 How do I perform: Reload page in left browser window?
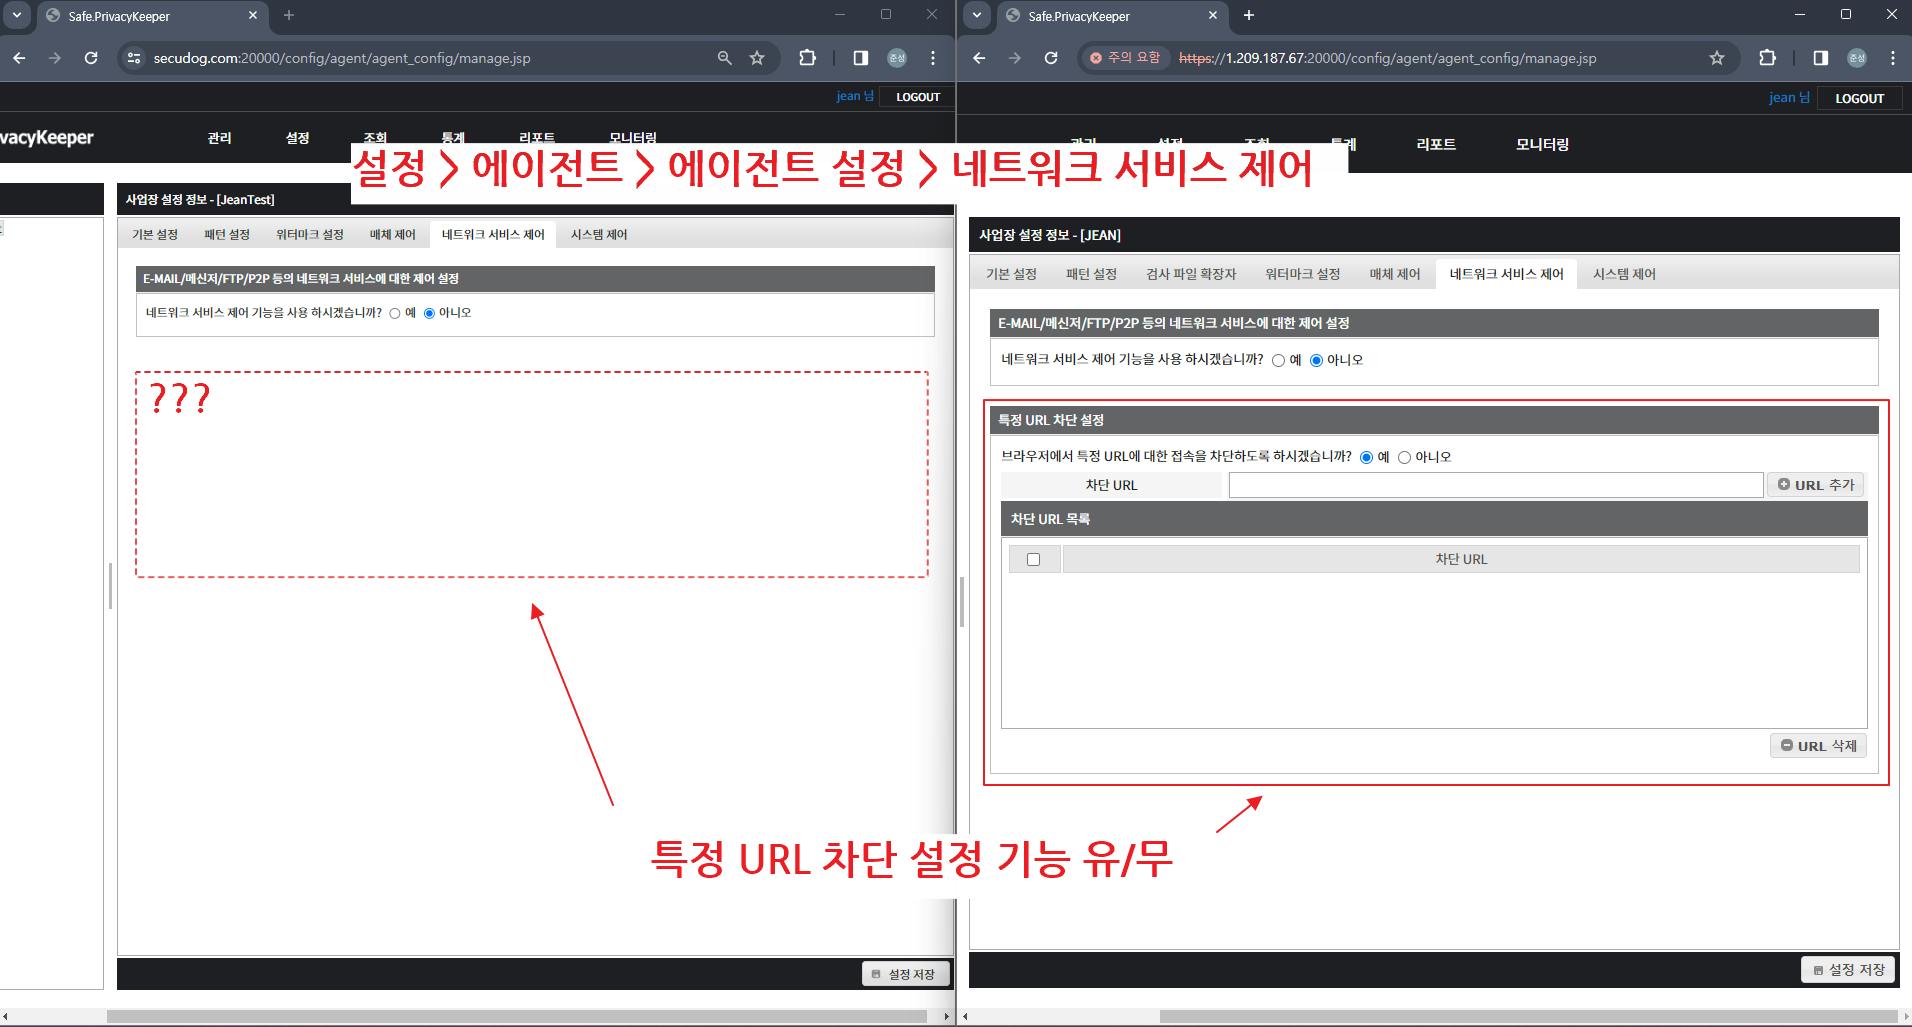91,58
